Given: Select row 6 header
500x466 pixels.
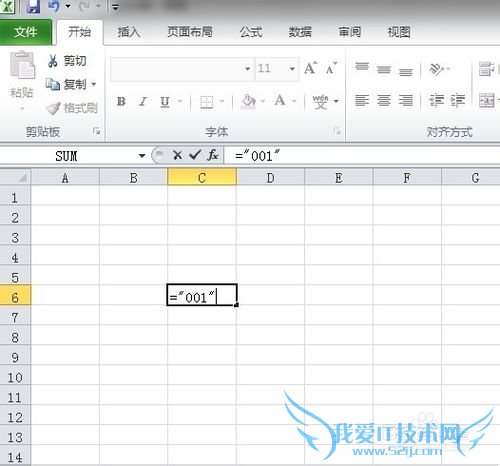Looking at the screenshot, I should coord(15,295).
